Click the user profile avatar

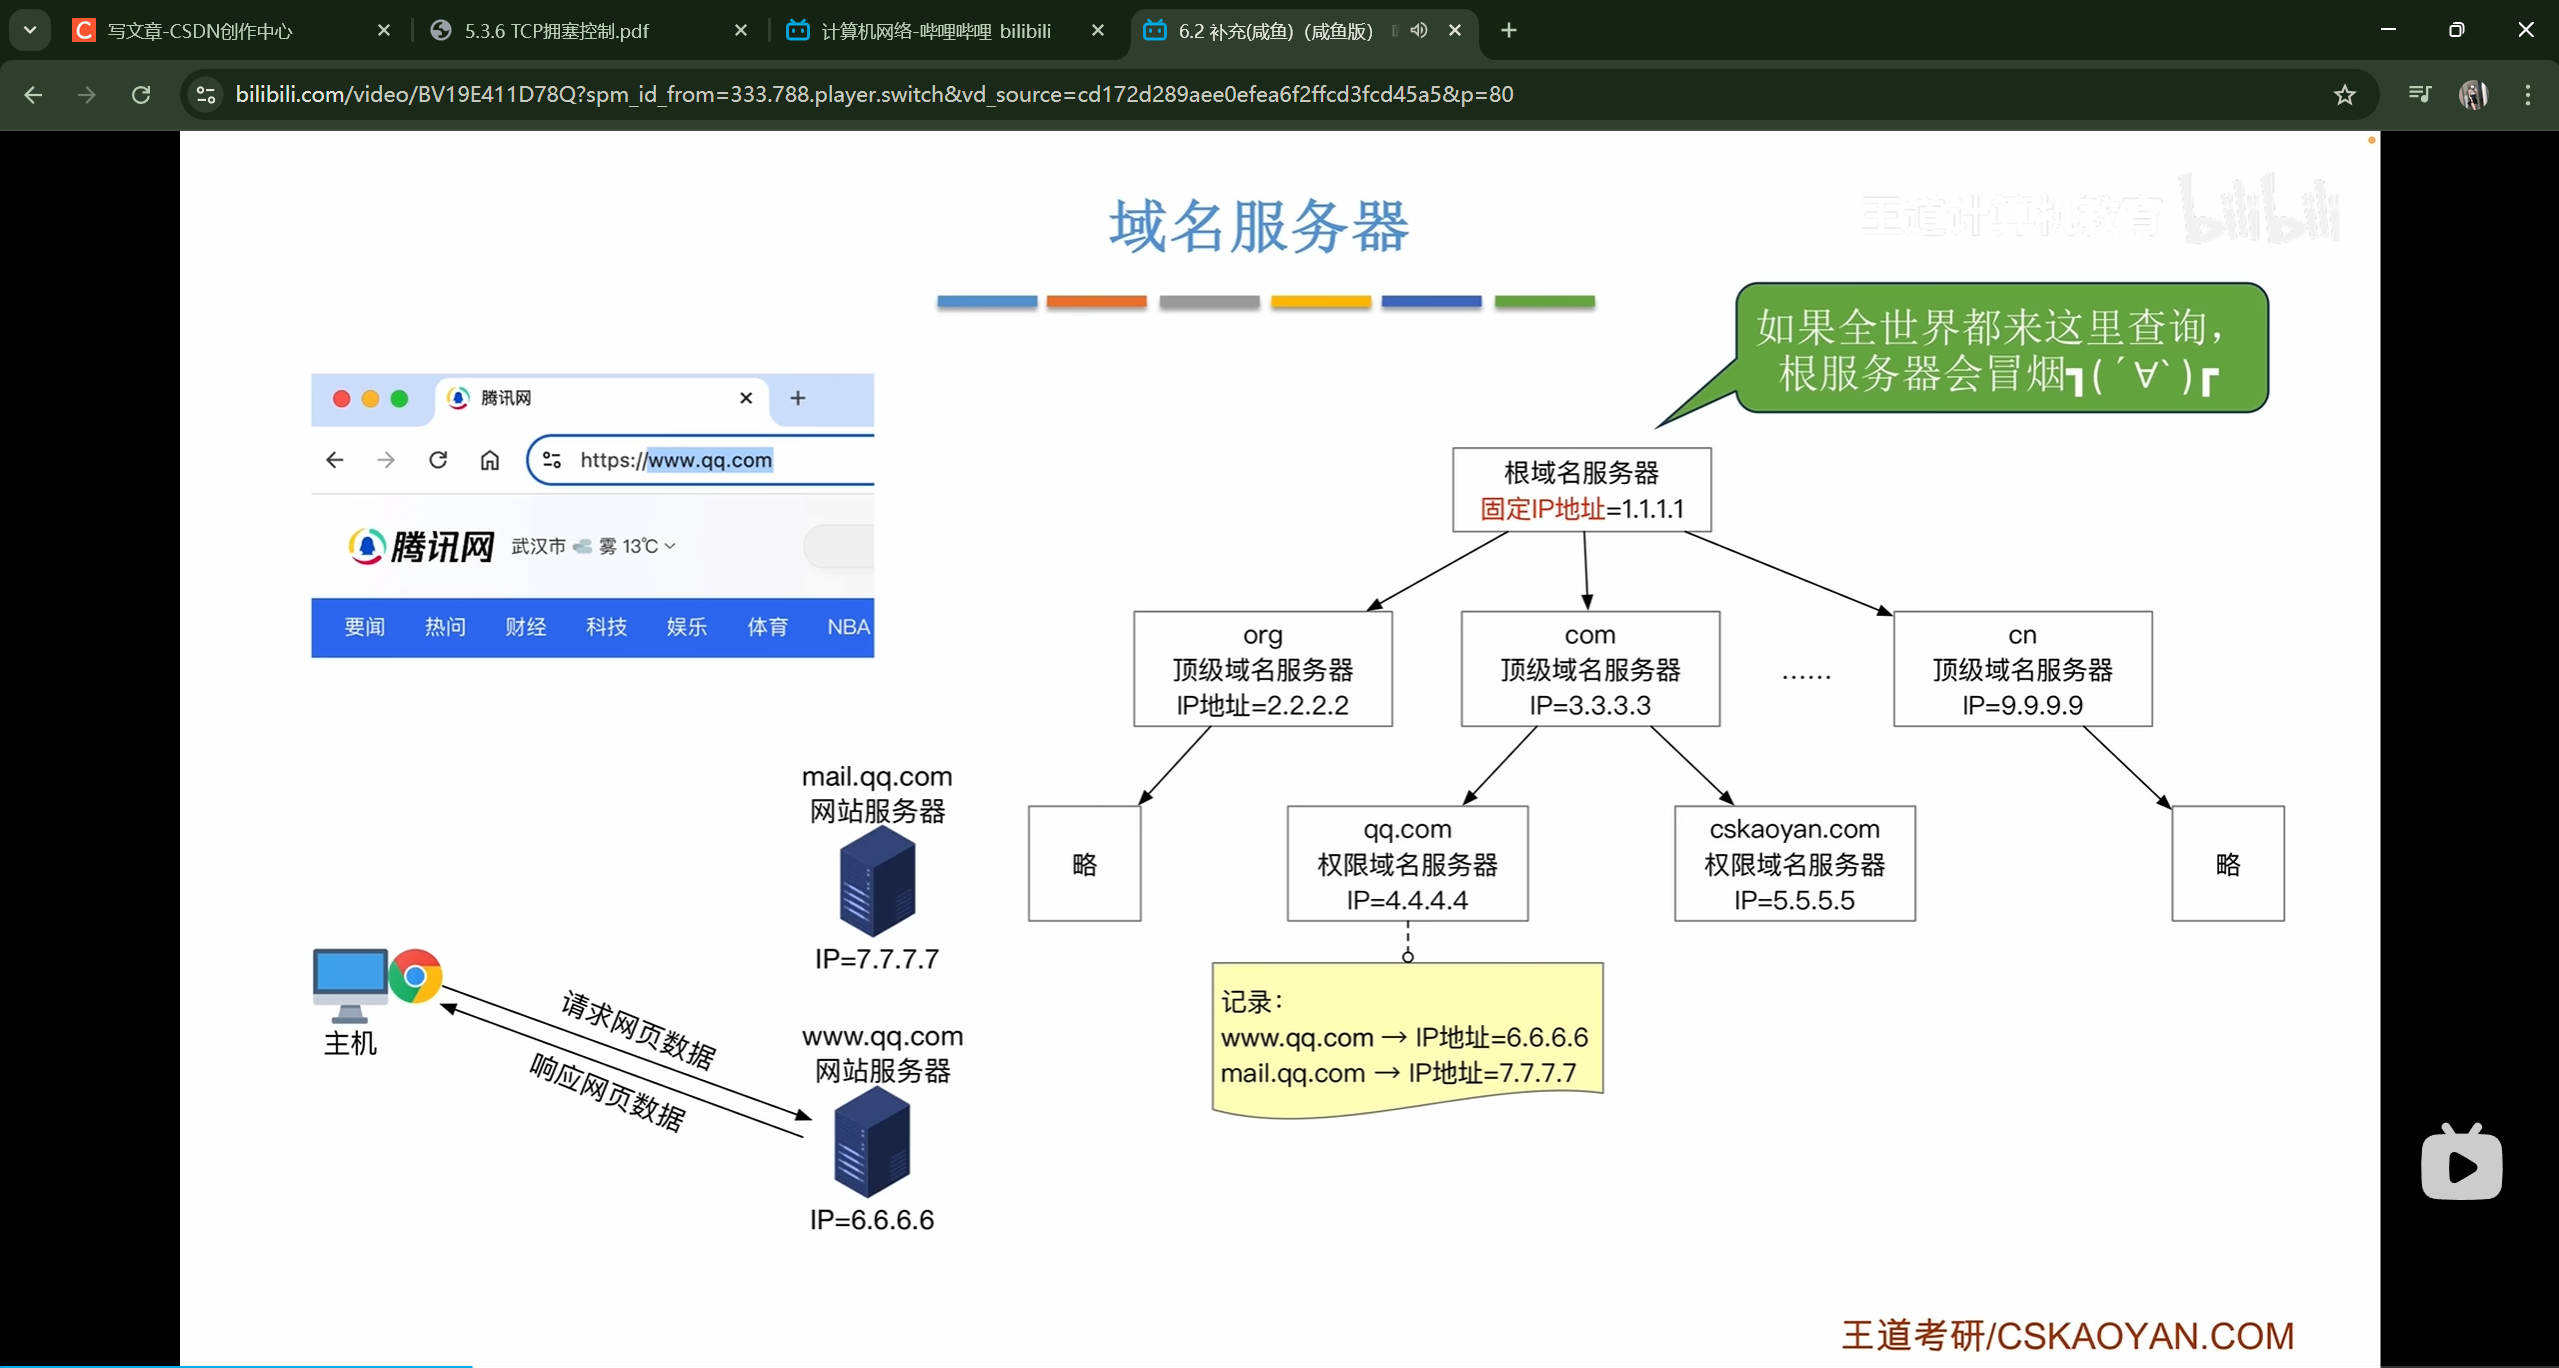pos(2473,94)
